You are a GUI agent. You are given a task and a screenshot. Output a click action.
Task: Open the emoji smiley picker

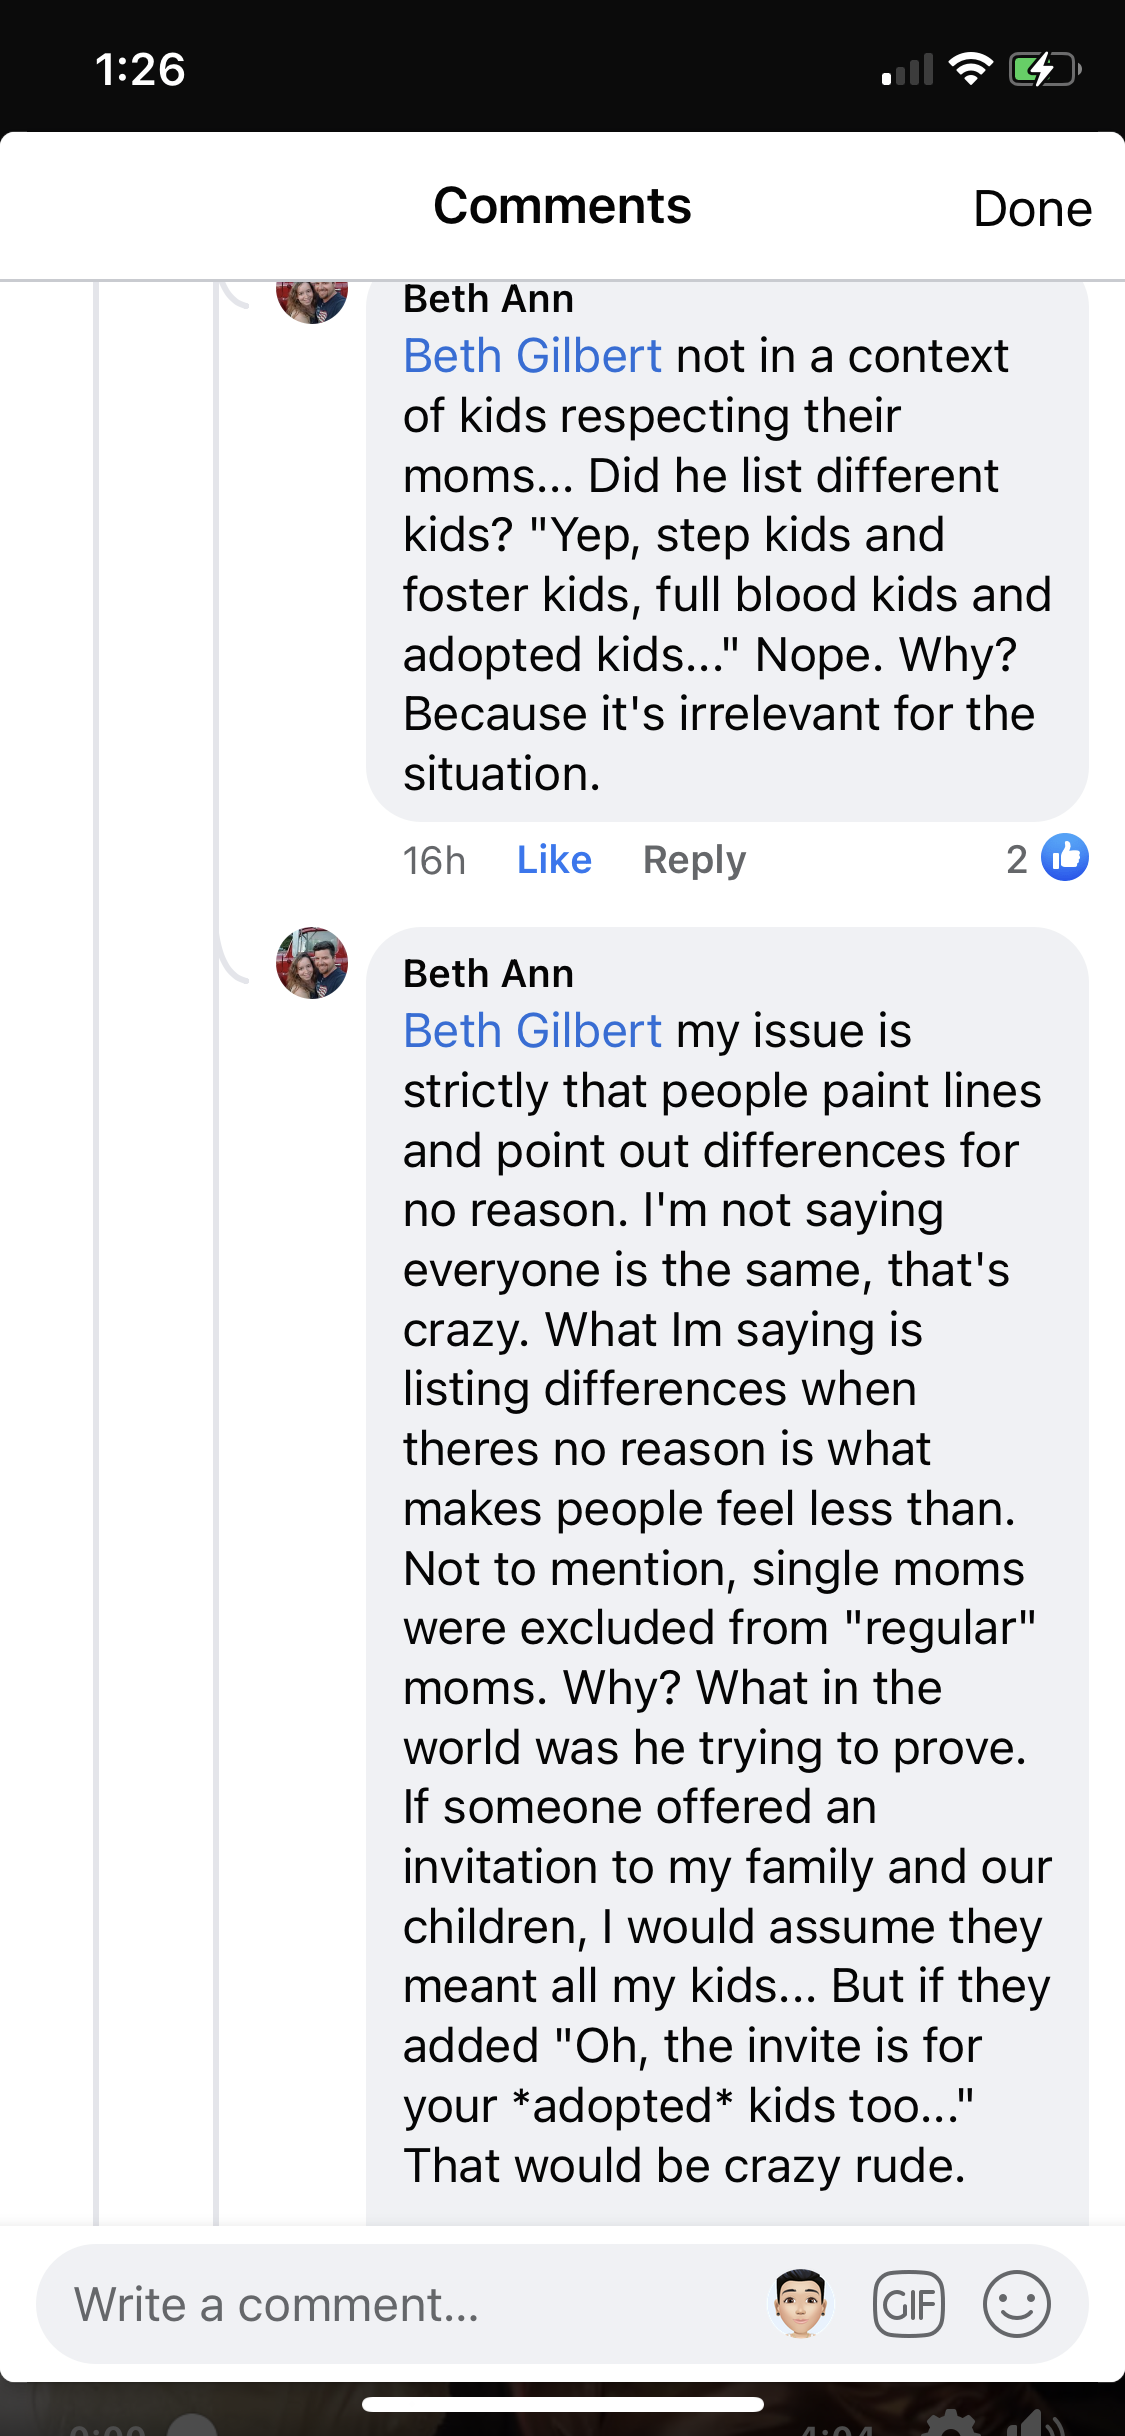point(1016,2304)
